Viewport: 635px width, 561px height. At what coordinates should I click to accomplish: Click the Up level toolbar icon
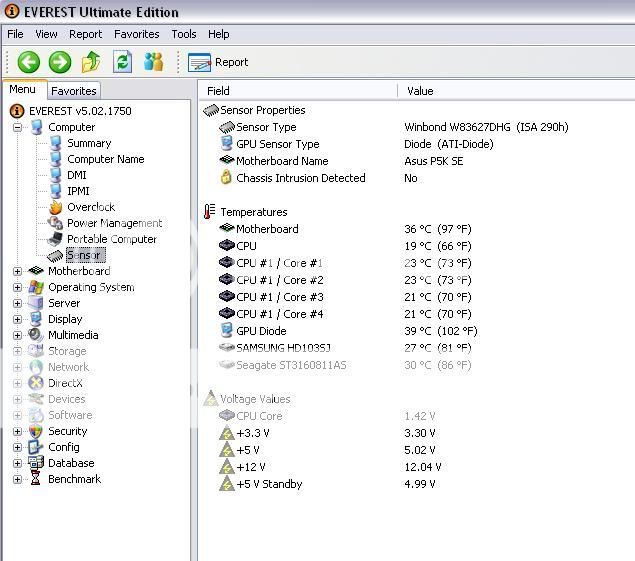tap(91, 62)
